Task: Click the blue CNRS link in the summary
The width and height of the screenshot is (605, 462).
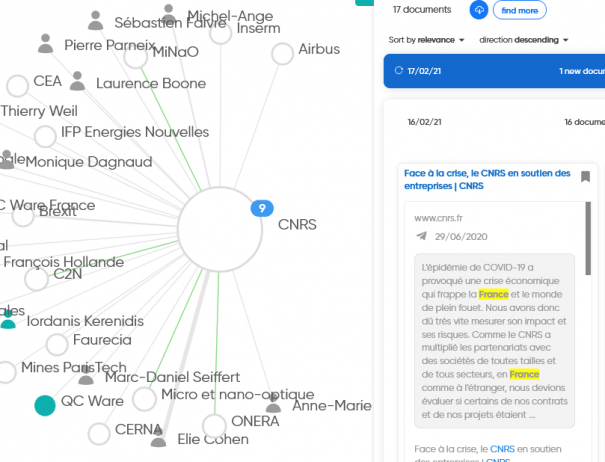Action: coord(502,449)
